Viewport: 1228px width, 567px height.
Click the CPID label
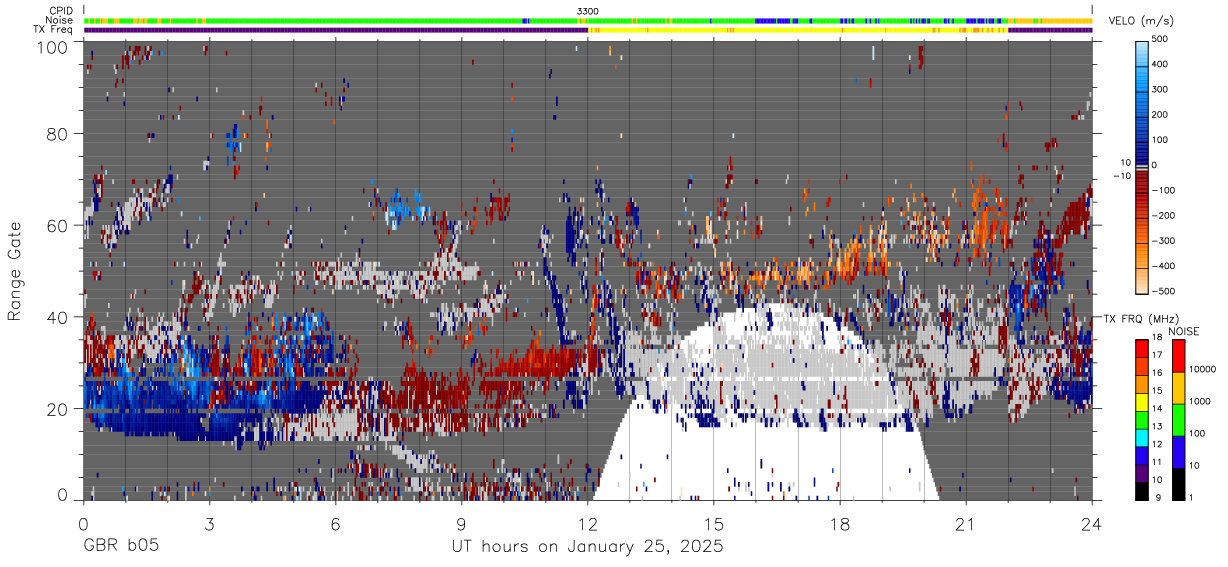(x=61, y=11)
